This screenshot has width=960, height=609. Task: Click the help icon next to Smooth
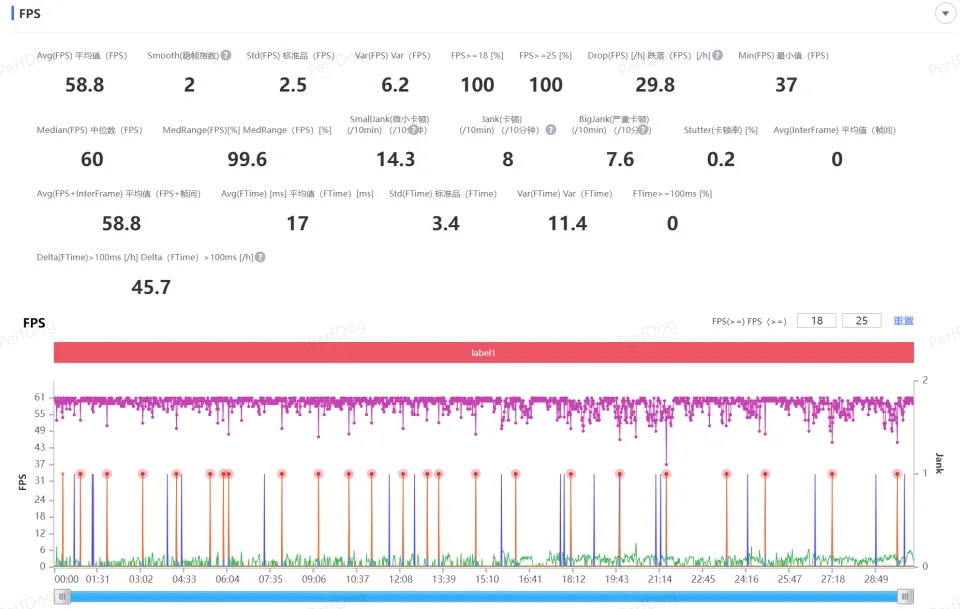(x=226, y=56)
